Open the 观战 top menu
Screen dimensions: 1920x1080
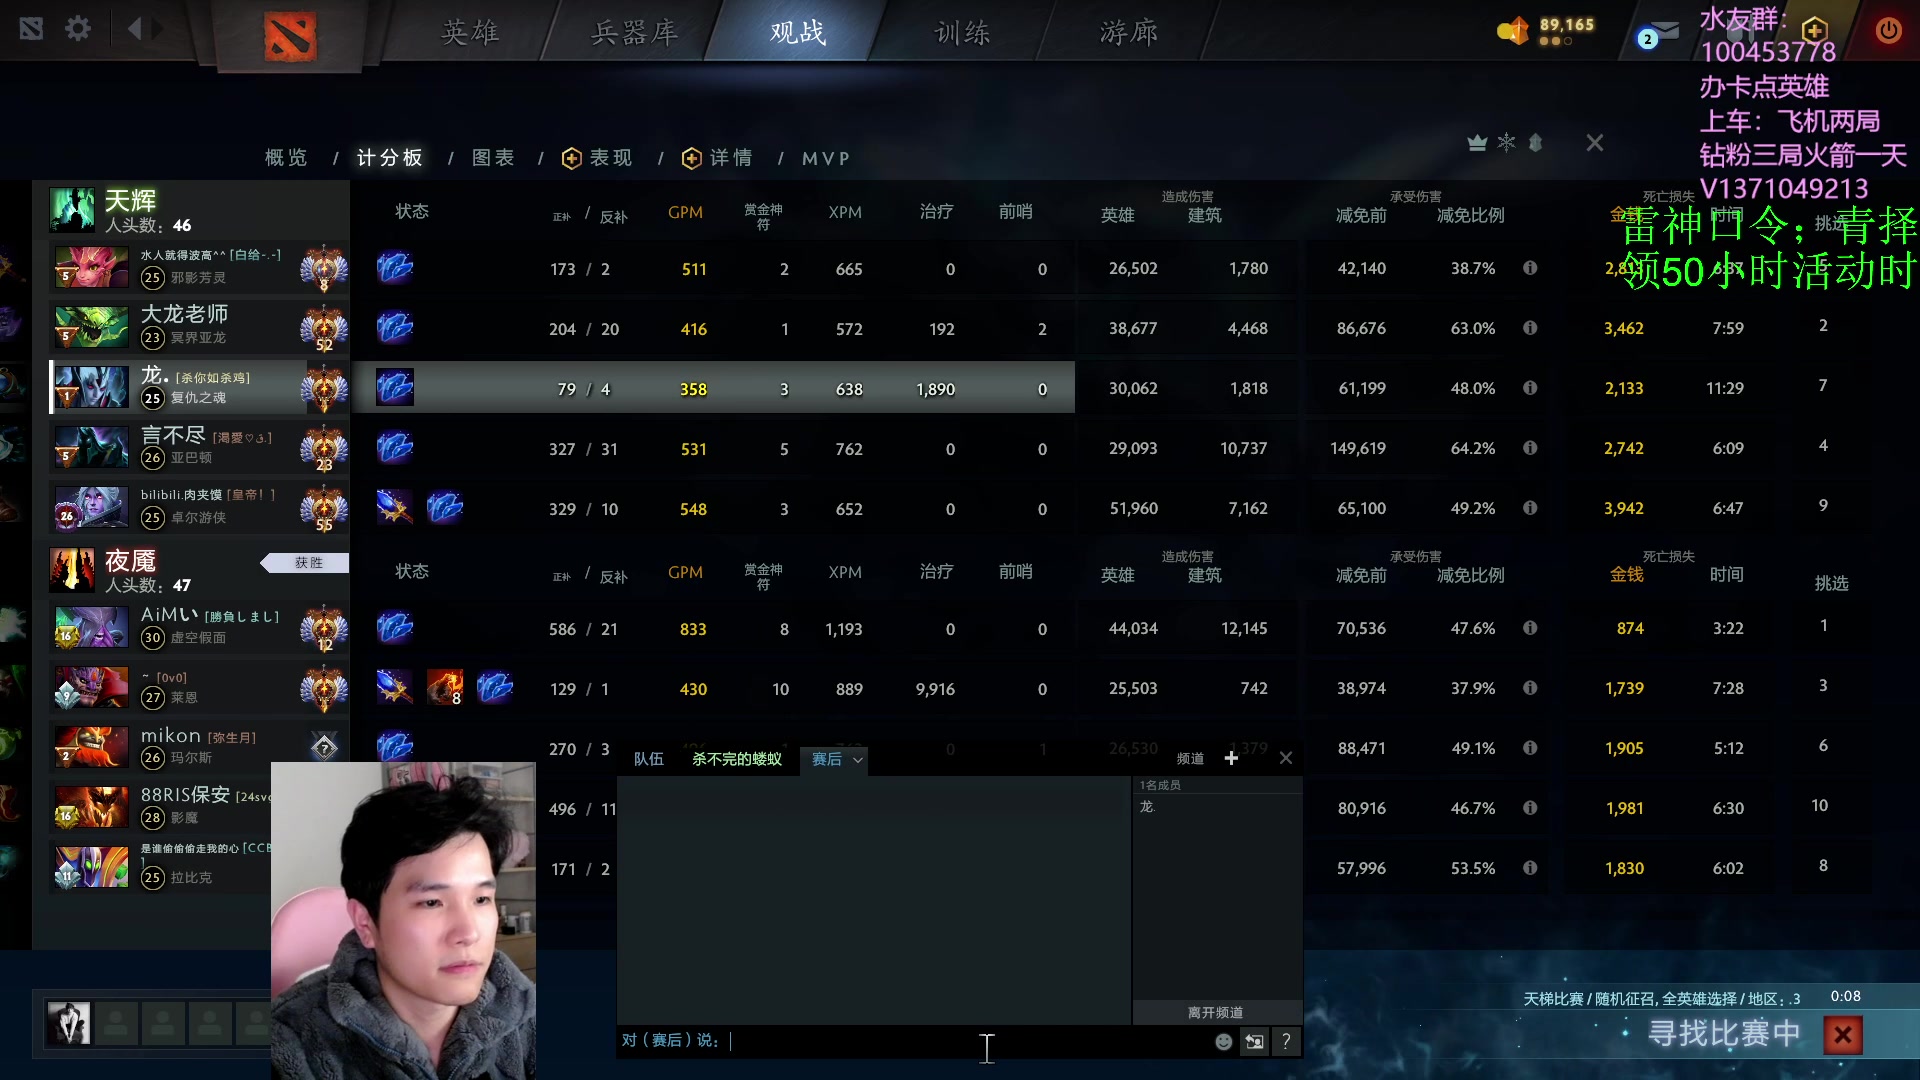(x=797, y=33)
